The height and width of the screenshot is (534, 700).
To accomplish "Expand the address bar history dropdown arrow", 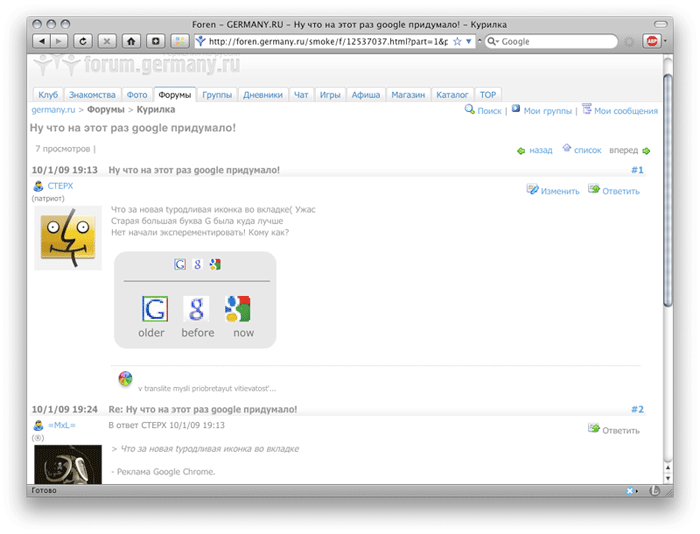I will [470, 42].
